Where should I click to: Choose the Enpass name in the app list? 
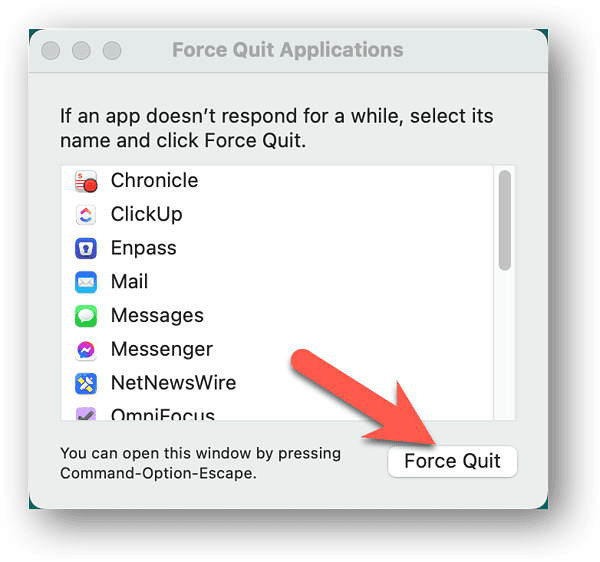coord(143,248)
